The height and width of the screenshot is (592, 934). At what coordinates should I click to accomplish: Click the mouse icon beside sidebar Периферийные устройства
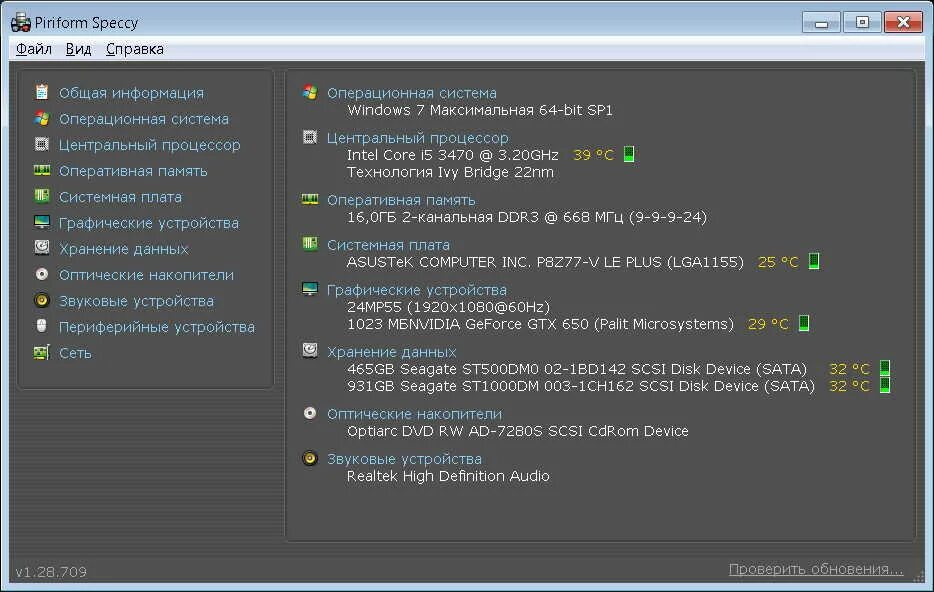[42, 326]
